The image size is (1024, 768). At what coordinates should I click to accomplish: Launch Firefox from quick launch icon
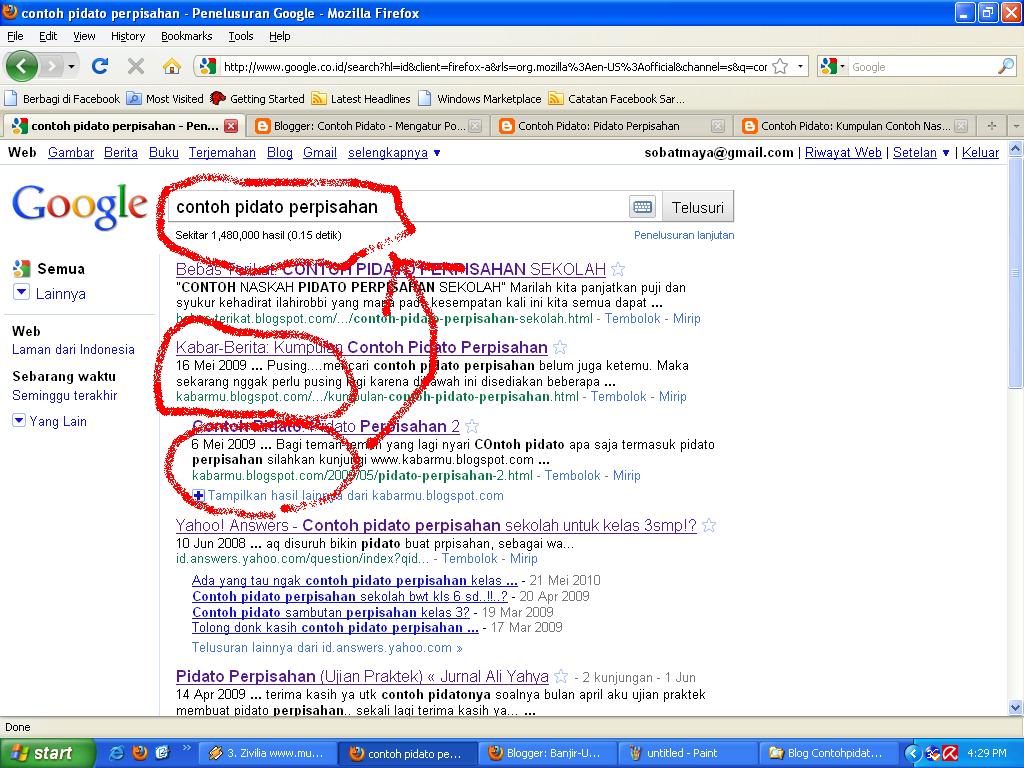(x=140, y=753)
